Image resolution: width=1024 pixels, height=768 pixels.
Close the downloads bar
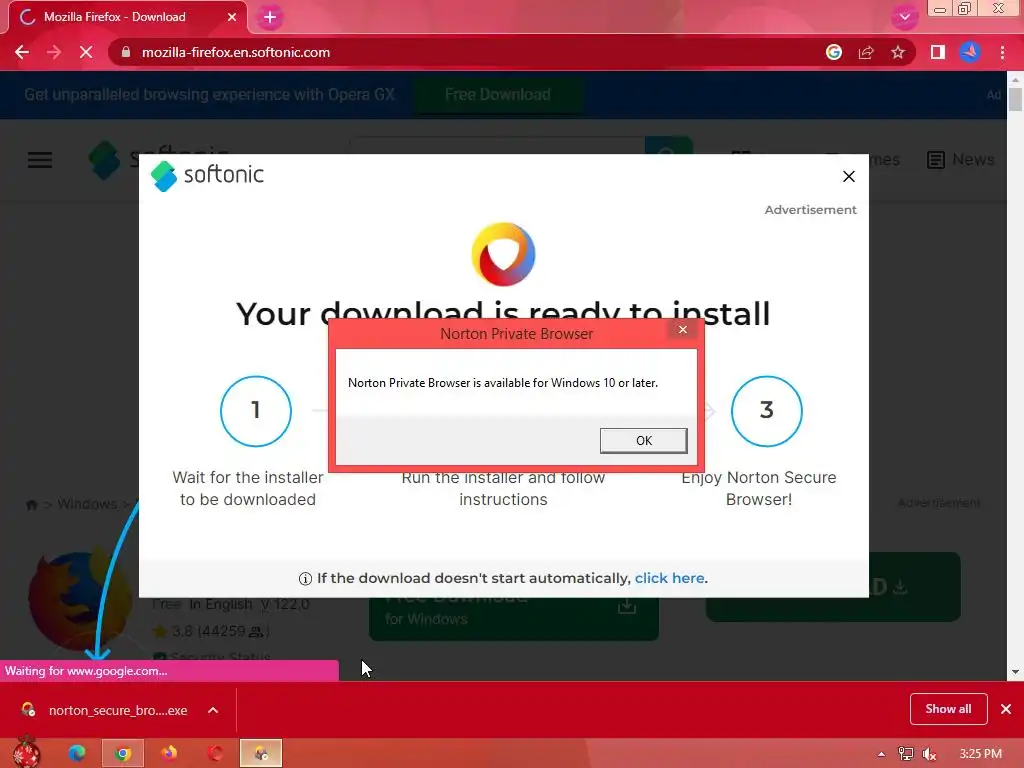pos(1006,709)
